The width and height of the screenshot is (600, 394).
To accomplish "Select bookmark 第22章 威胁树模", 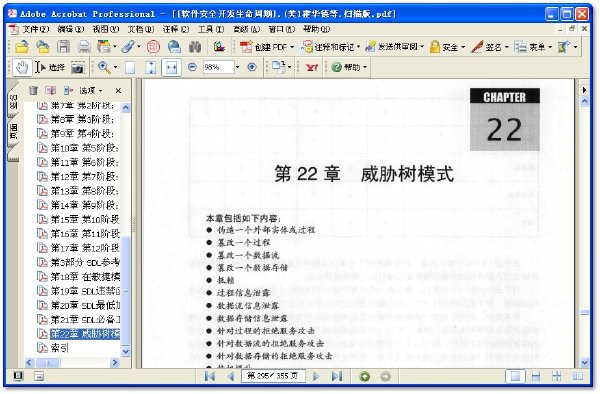I will click(78, 334).
